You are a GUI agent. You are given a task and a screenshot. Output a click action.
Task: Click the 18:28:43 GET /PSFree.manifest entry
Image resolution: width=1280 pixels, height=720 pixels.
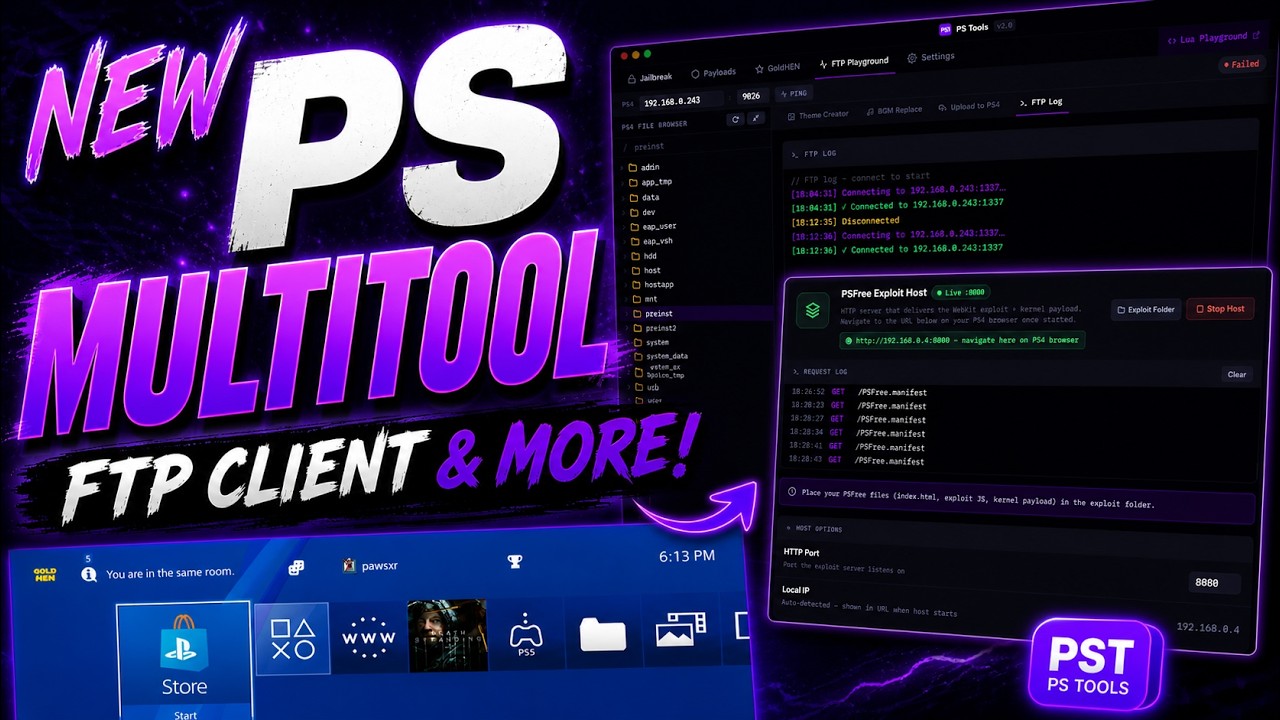pos(856,460)
